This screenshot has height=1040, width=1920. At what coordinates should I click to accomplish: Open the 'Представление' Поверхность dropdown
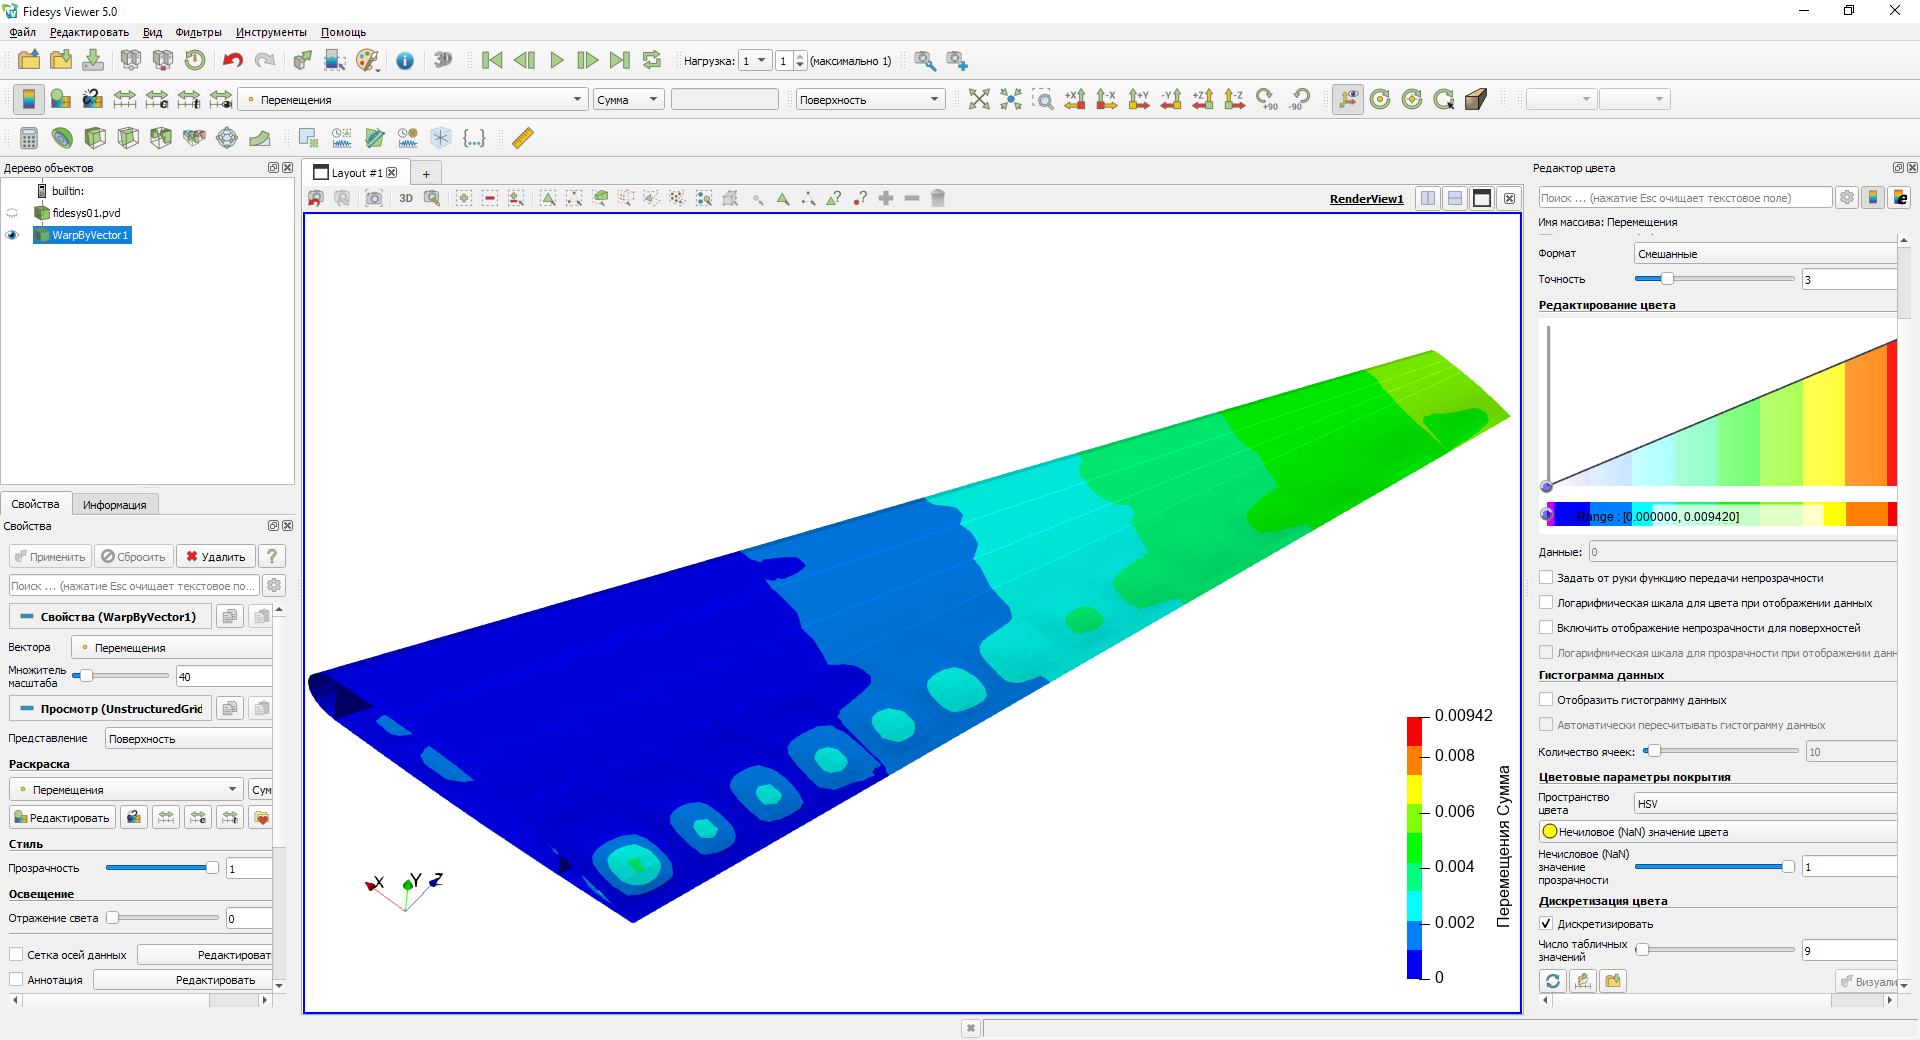click(x=189, y=739)
